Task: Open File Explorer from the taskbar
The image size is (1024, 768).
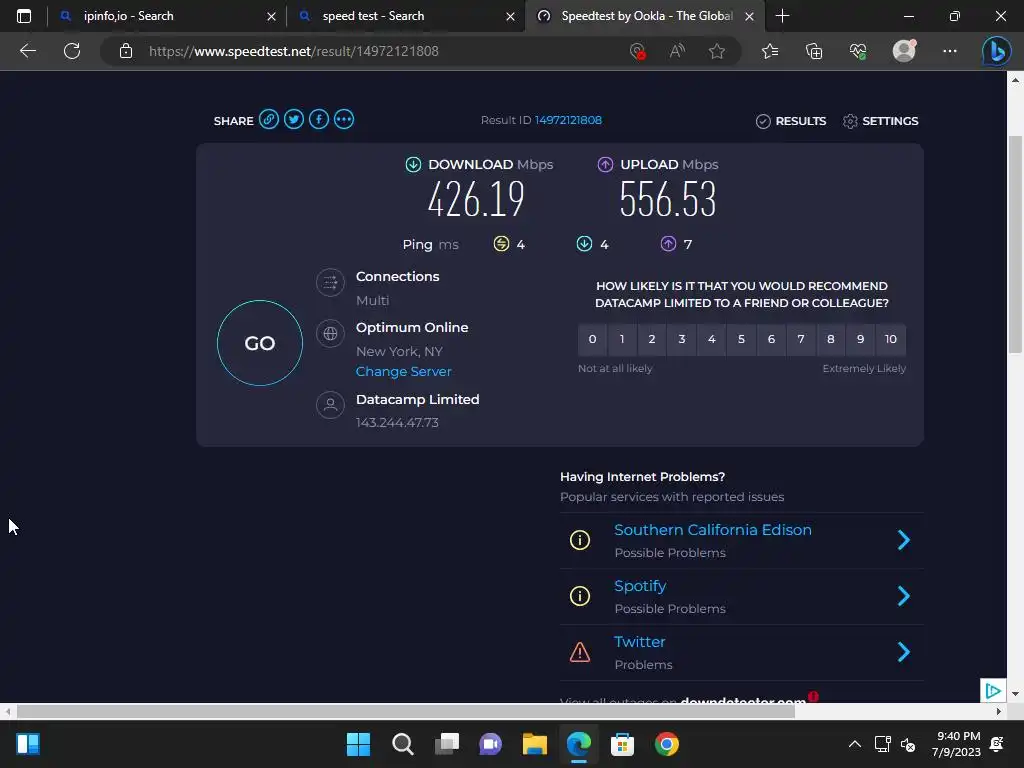Action: (534, 744)
